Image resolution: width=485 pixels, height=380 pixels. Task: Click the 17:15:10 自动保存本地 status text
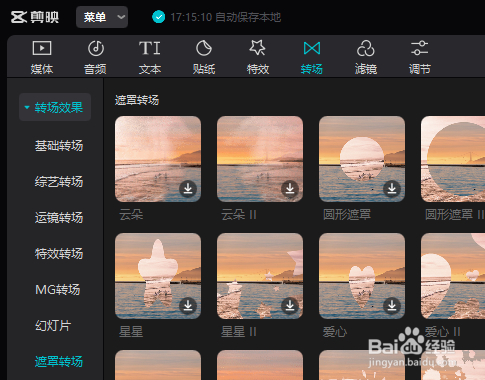click(226, 17)
